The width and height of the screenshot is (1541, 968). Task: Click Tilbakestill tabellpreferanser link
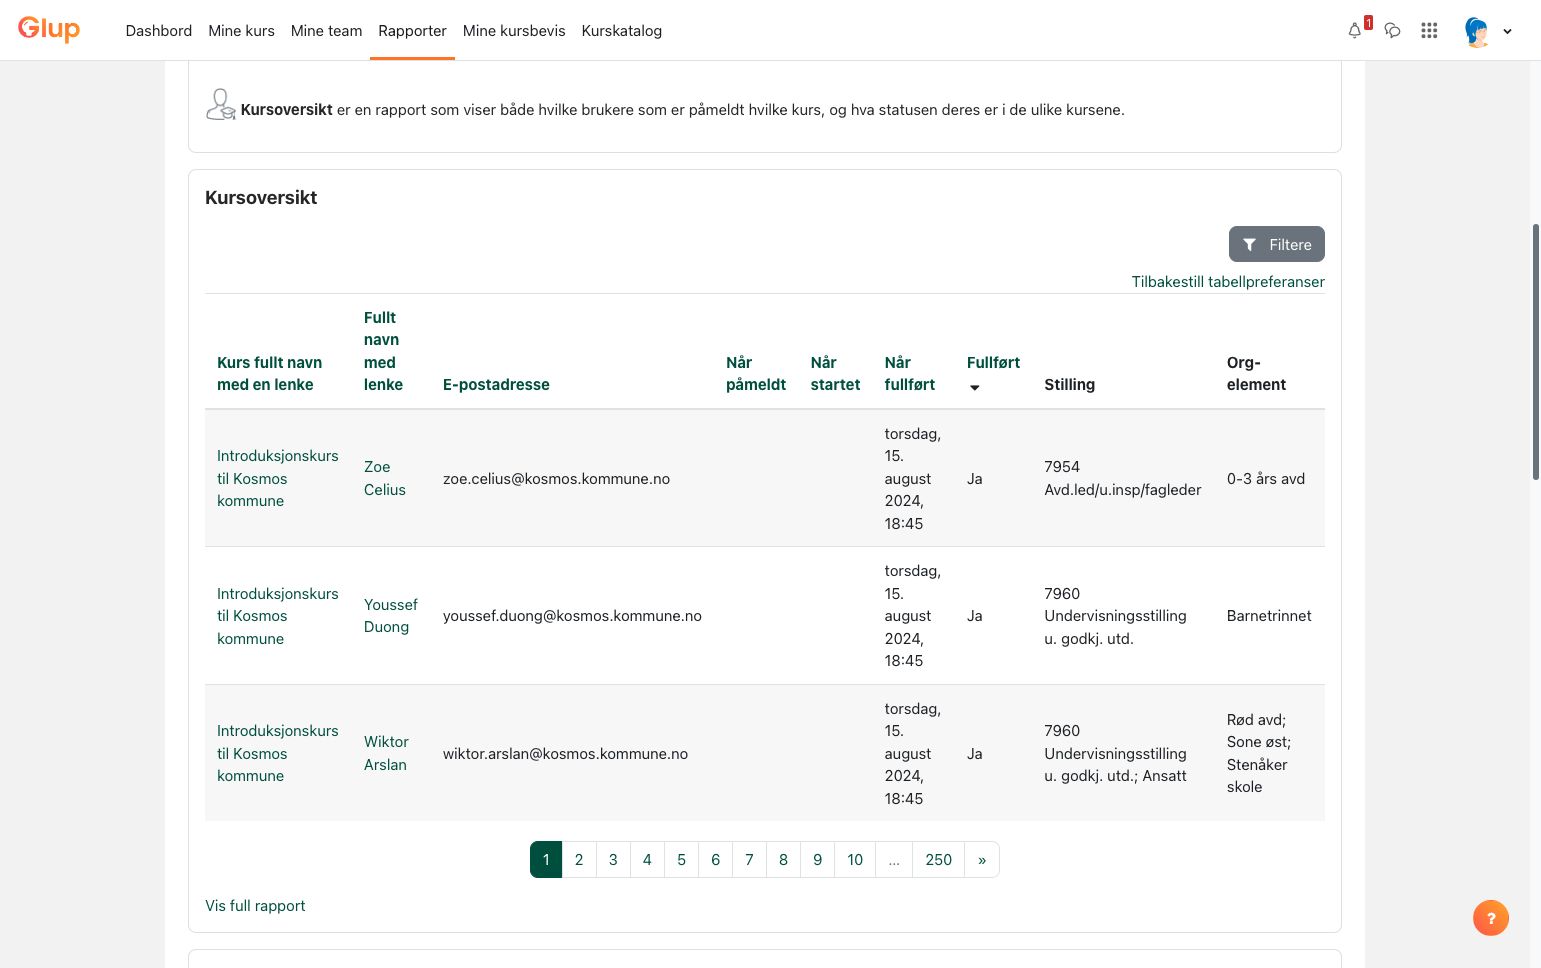tap(1228, 282)
